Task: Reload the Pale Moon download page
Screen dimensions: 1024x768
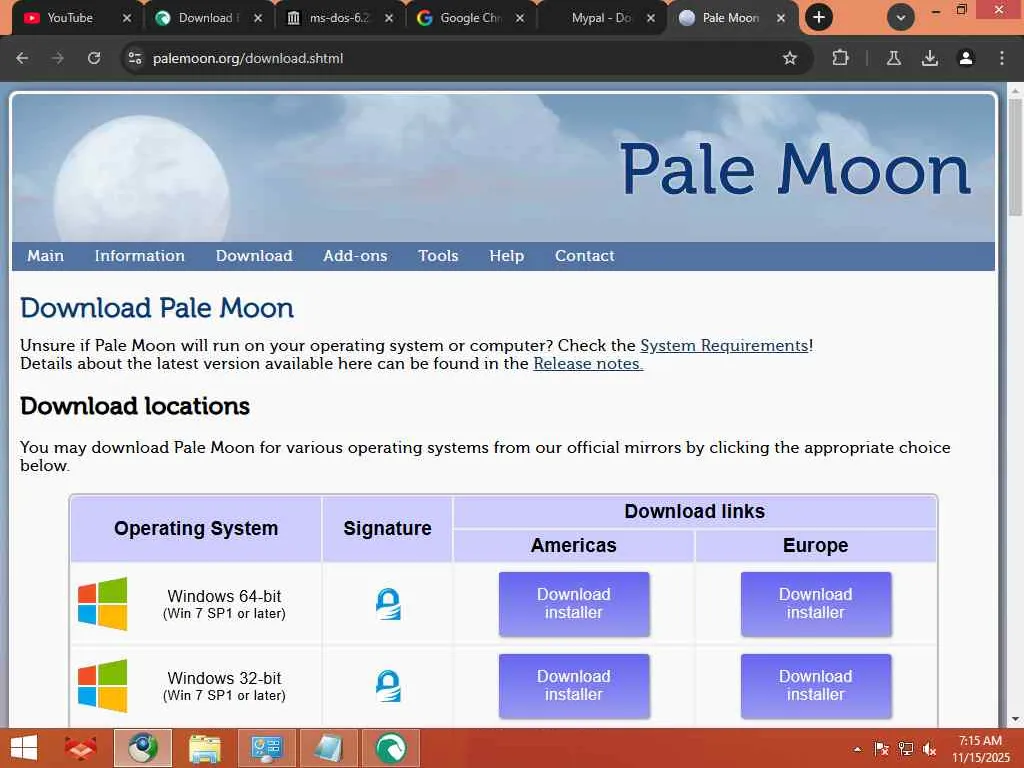Action: coord(94,58)
